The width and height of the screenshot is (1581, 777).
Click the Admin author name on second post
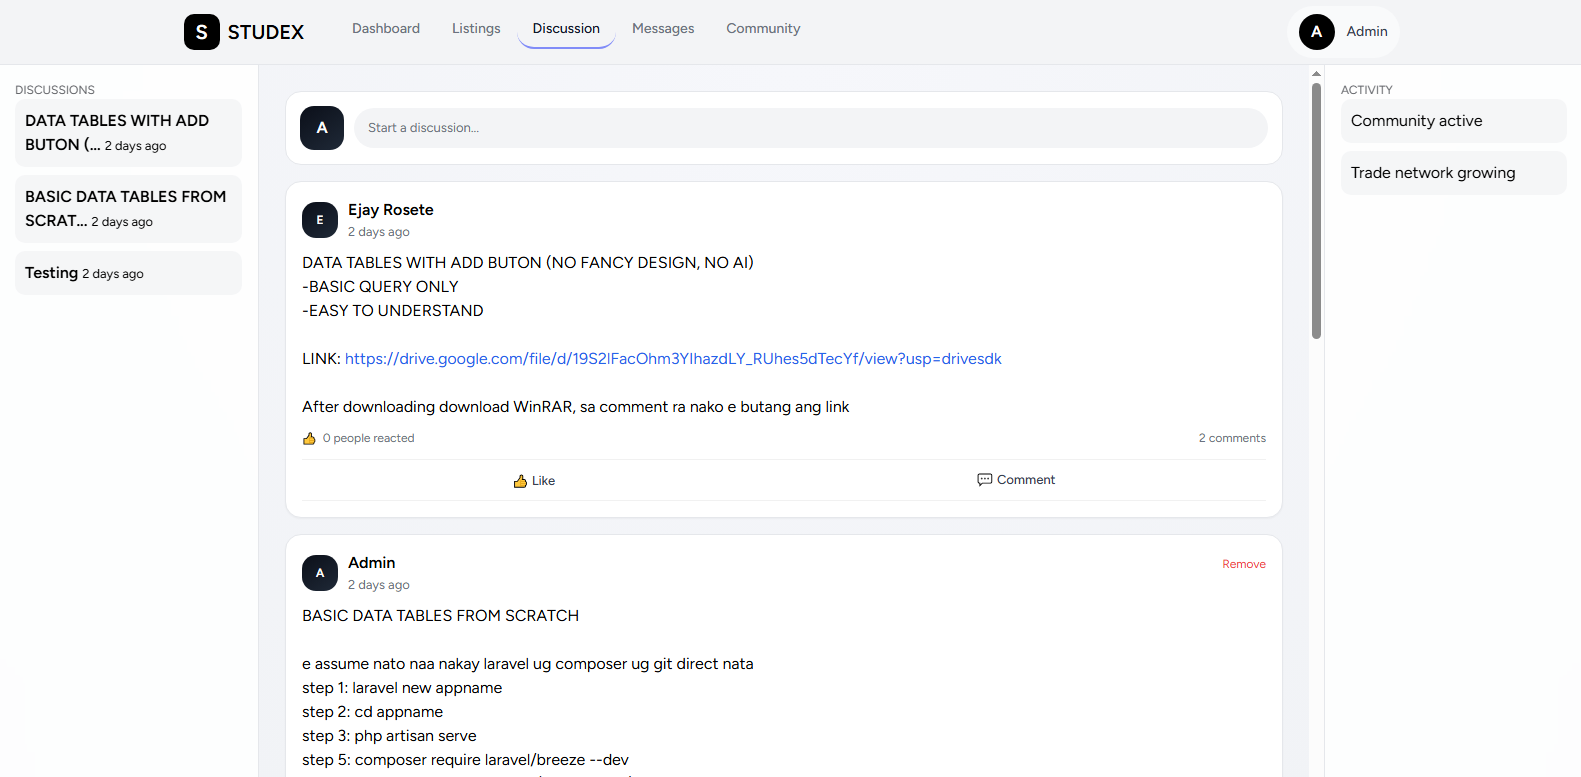pos(372,563)
